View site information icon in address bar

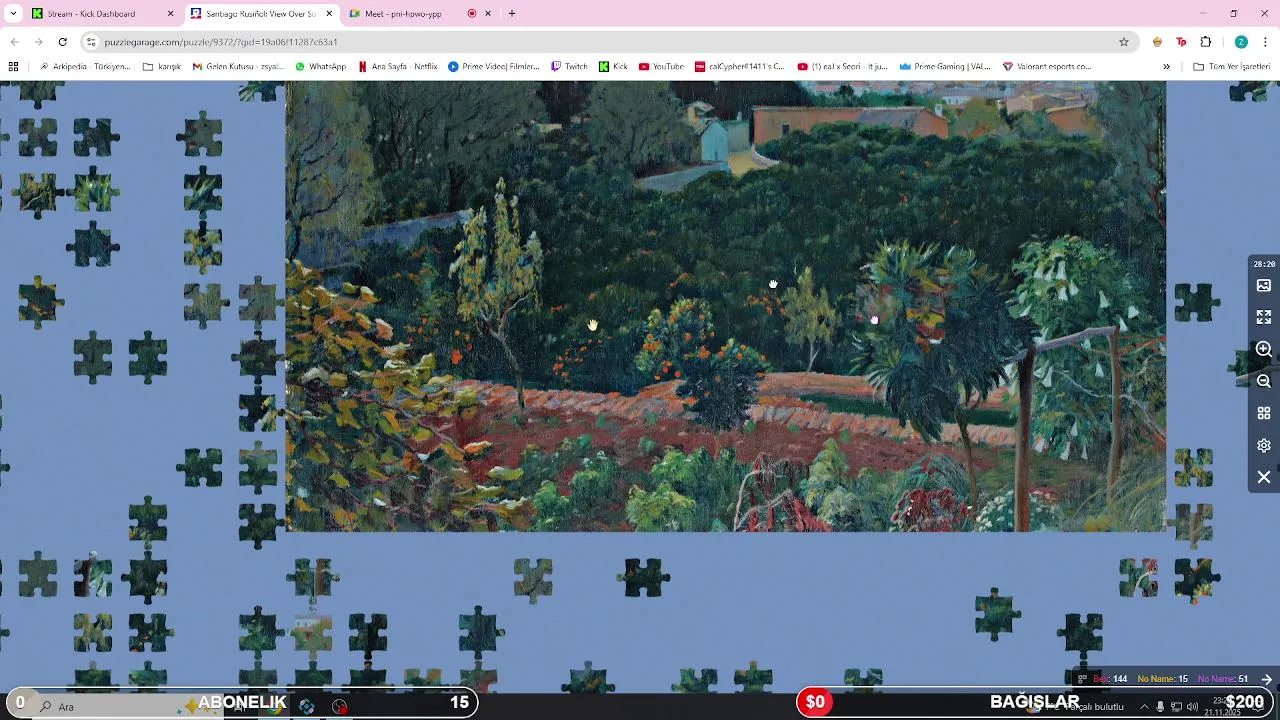[91, 42]
